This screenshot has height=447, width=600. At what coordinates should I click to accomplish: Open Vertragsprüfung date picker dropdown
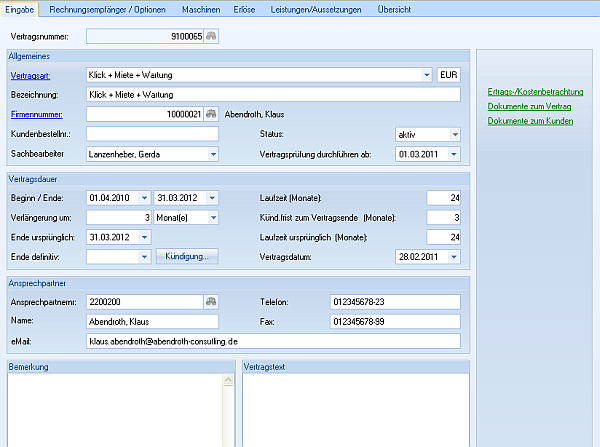[454, 154]
